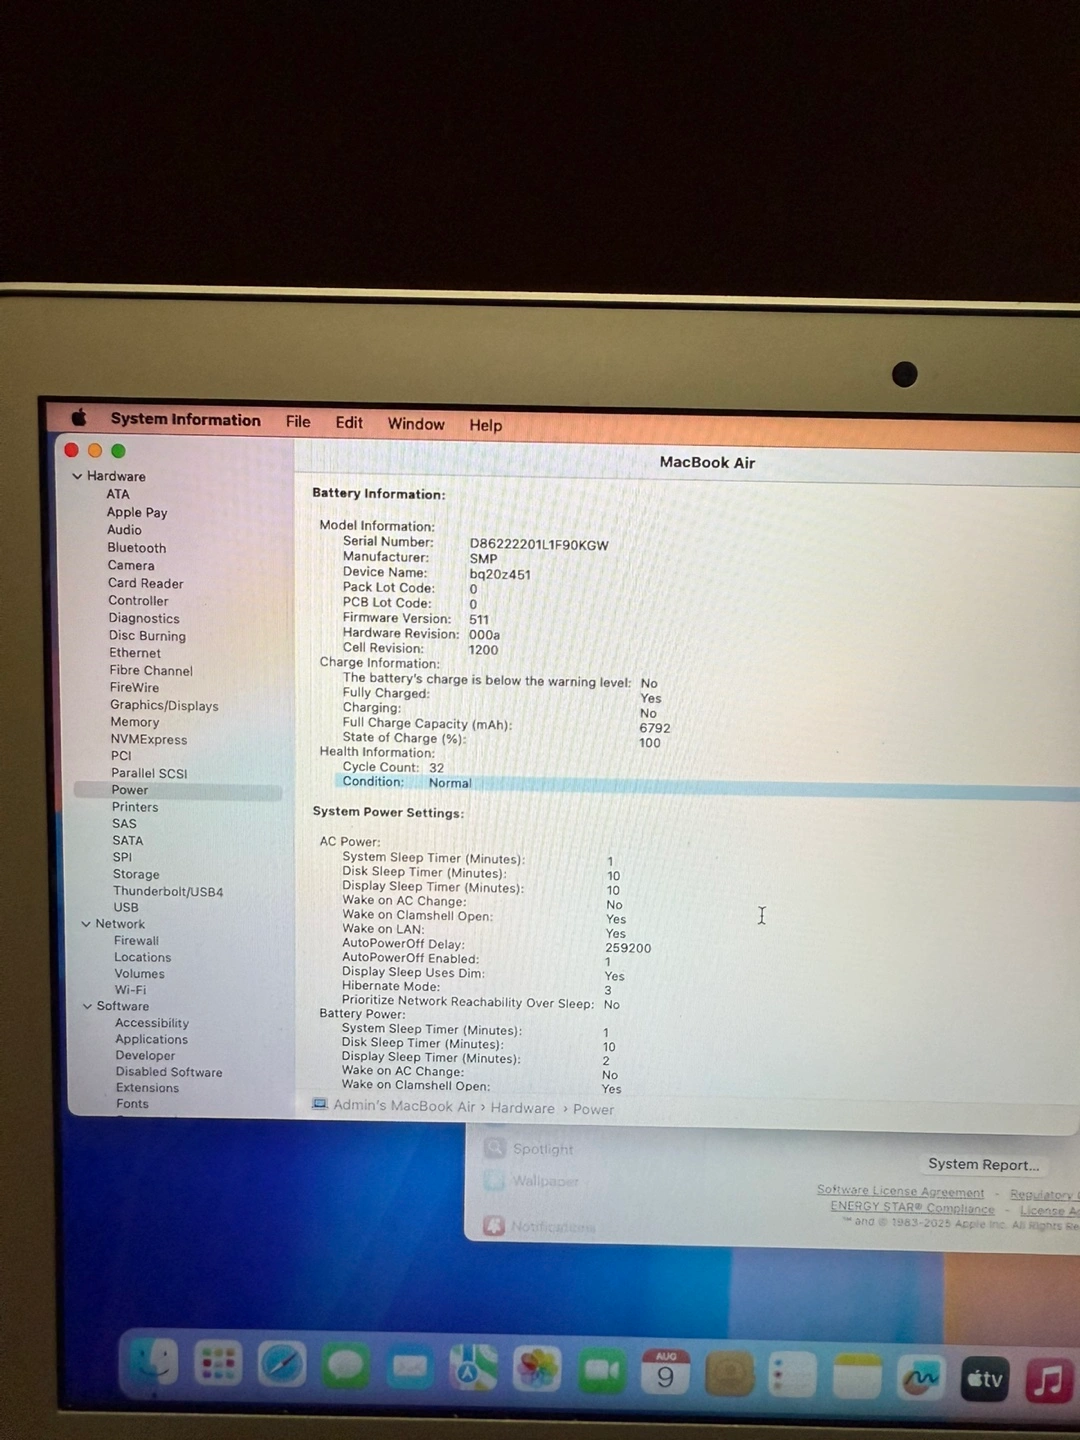Launch Music app from the dock
Screen dimensions: 1080x1440
[1049, 1382]
